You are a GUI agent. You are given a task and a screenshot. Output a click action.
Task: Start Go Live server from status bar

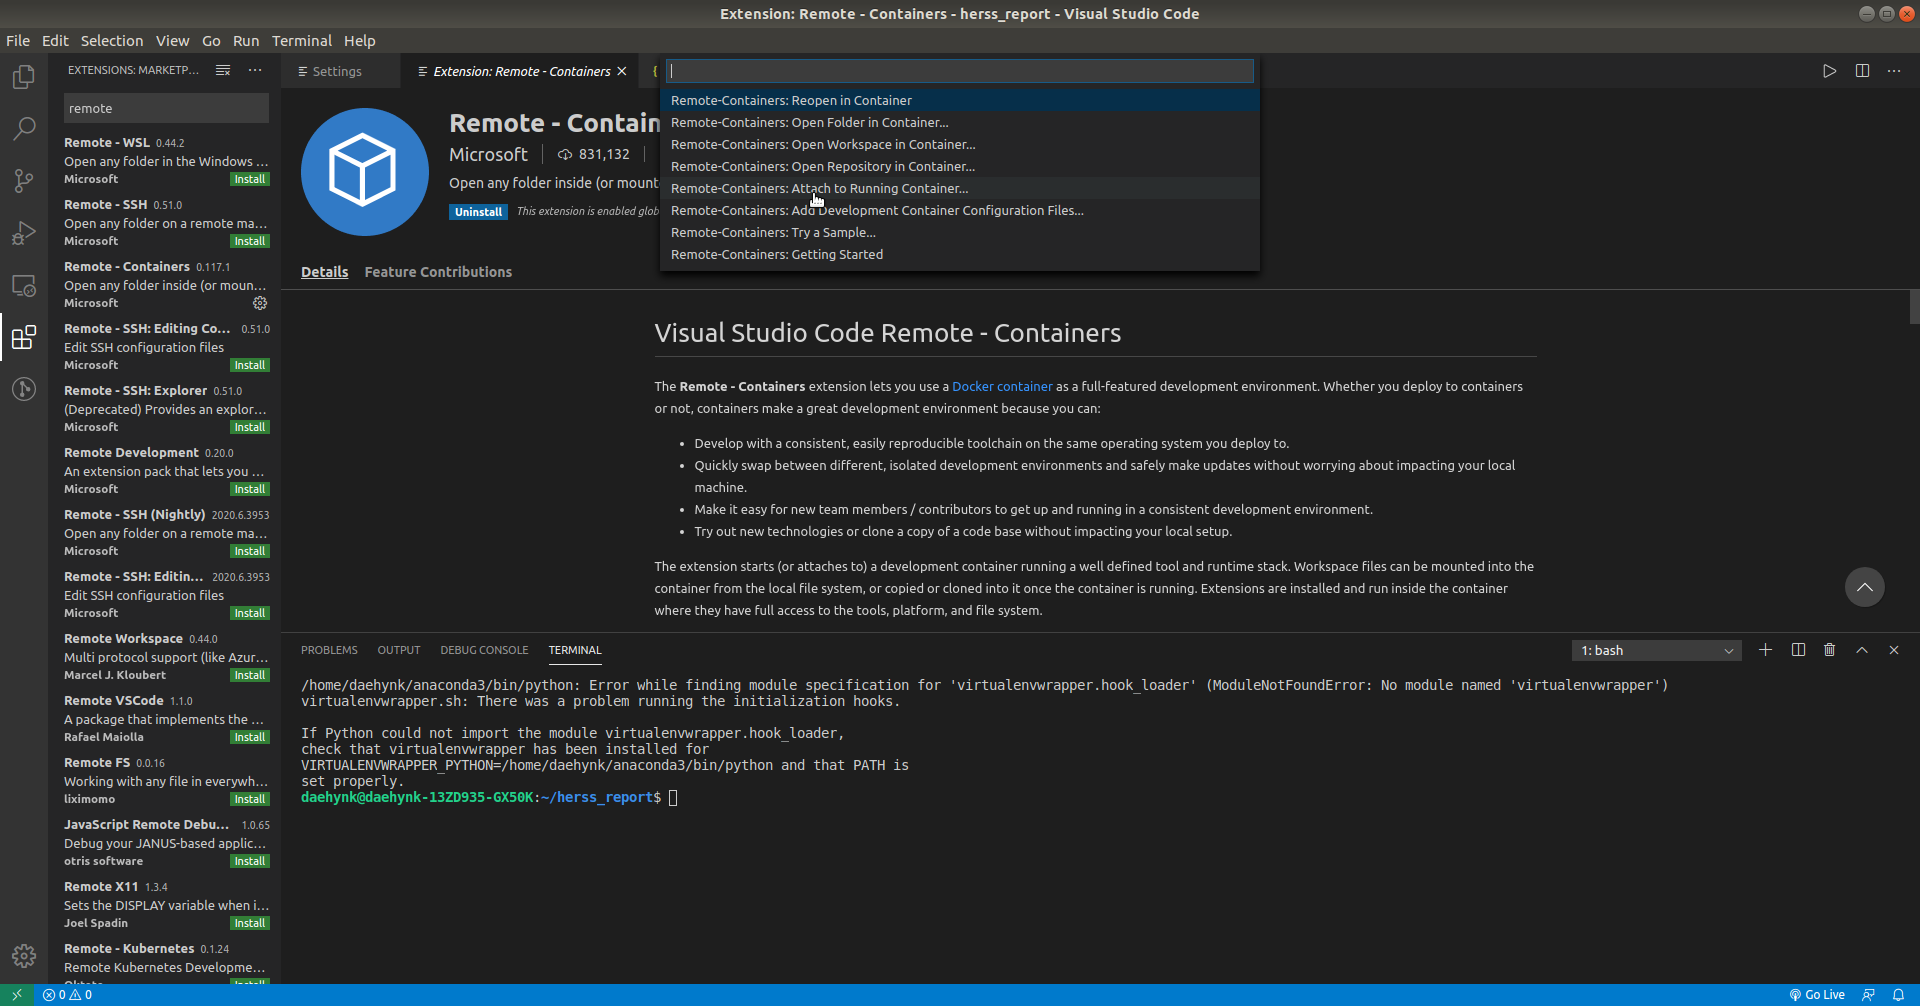1817,995
